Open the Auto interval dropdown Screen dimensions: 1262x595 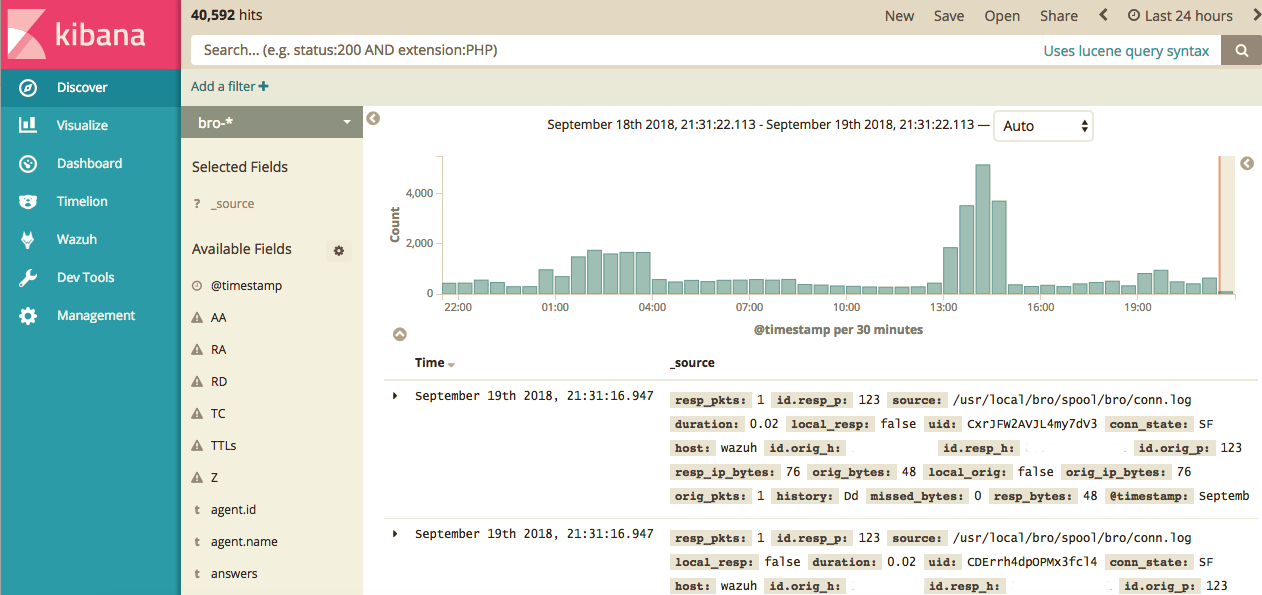coord(1043,126)
